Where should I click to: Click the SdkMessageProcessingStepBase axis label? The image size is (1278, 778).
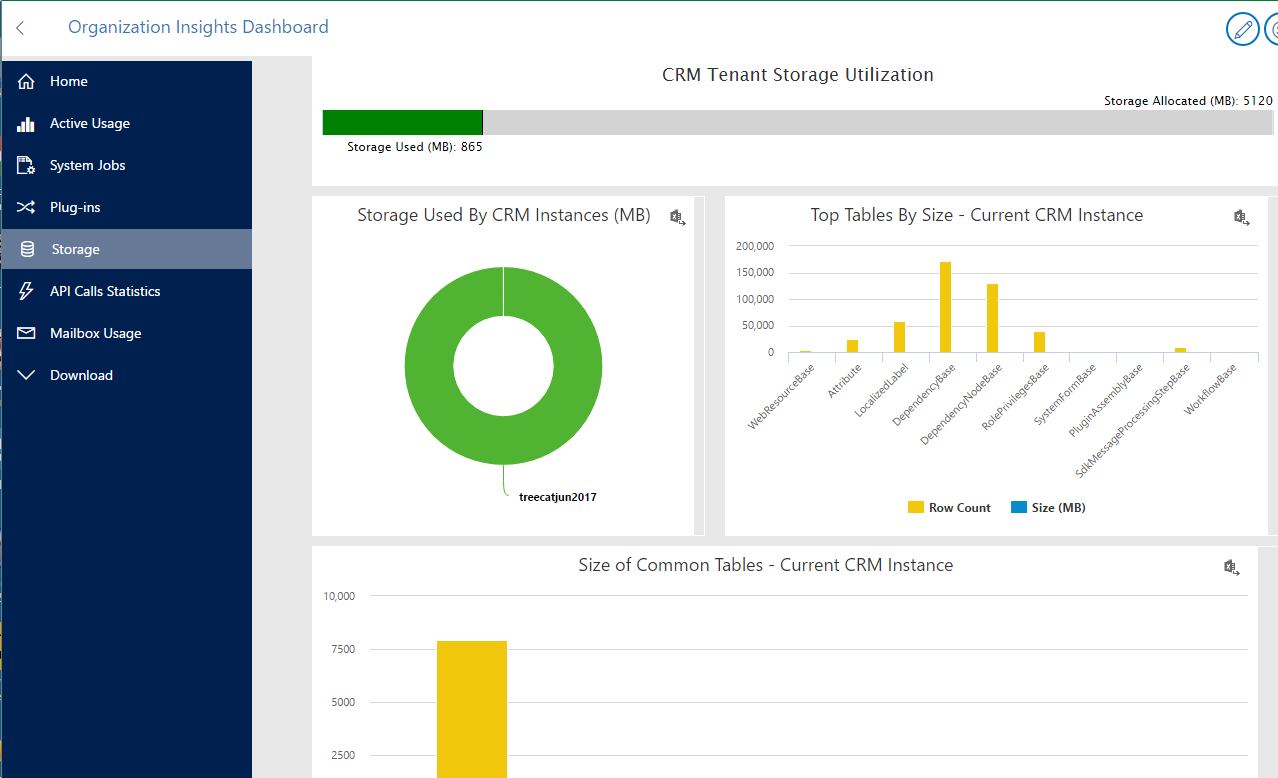tap(1132, 420)
